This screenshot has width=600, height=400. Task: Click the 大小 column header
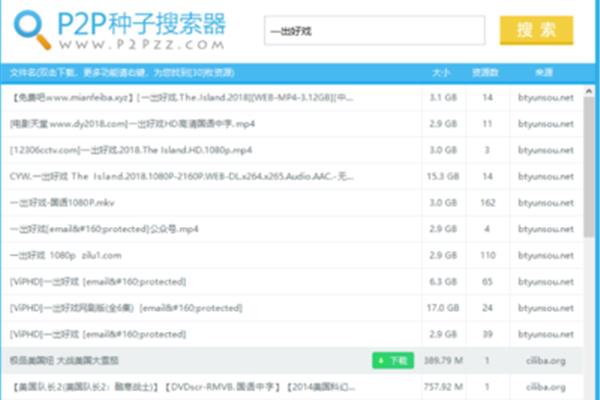(441, 73)
